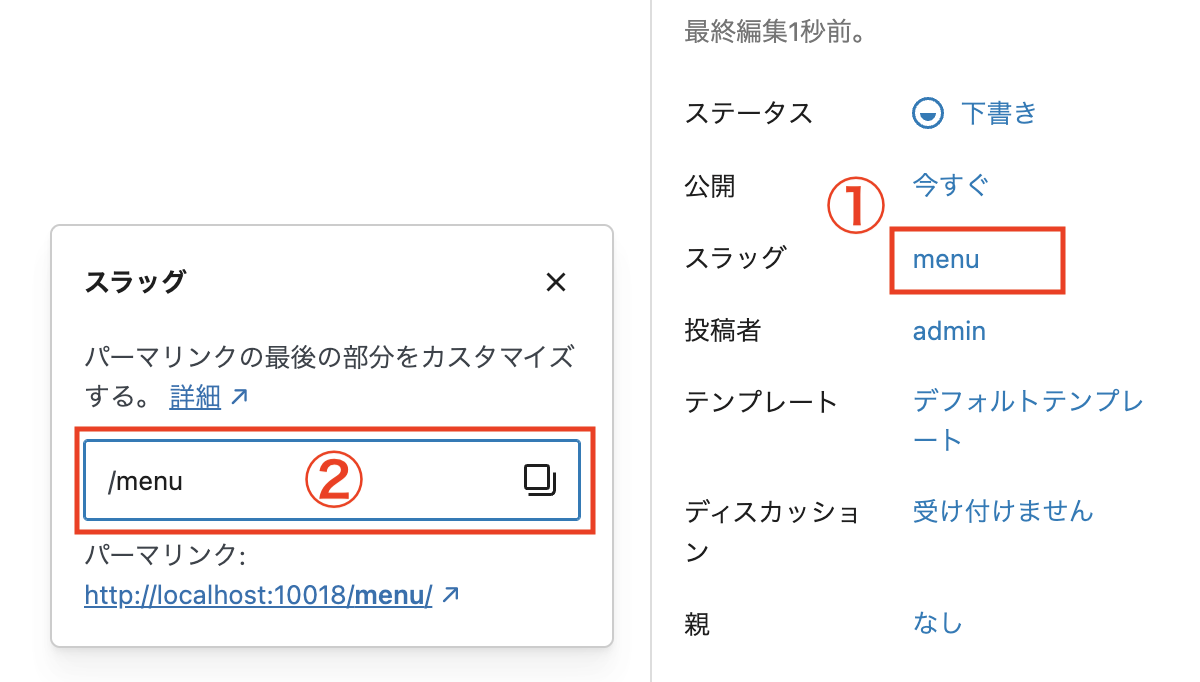Viewport: 1200px width, 682px height.
Task: Click external arrow icon beside 詳細
Action: [239, 397]
